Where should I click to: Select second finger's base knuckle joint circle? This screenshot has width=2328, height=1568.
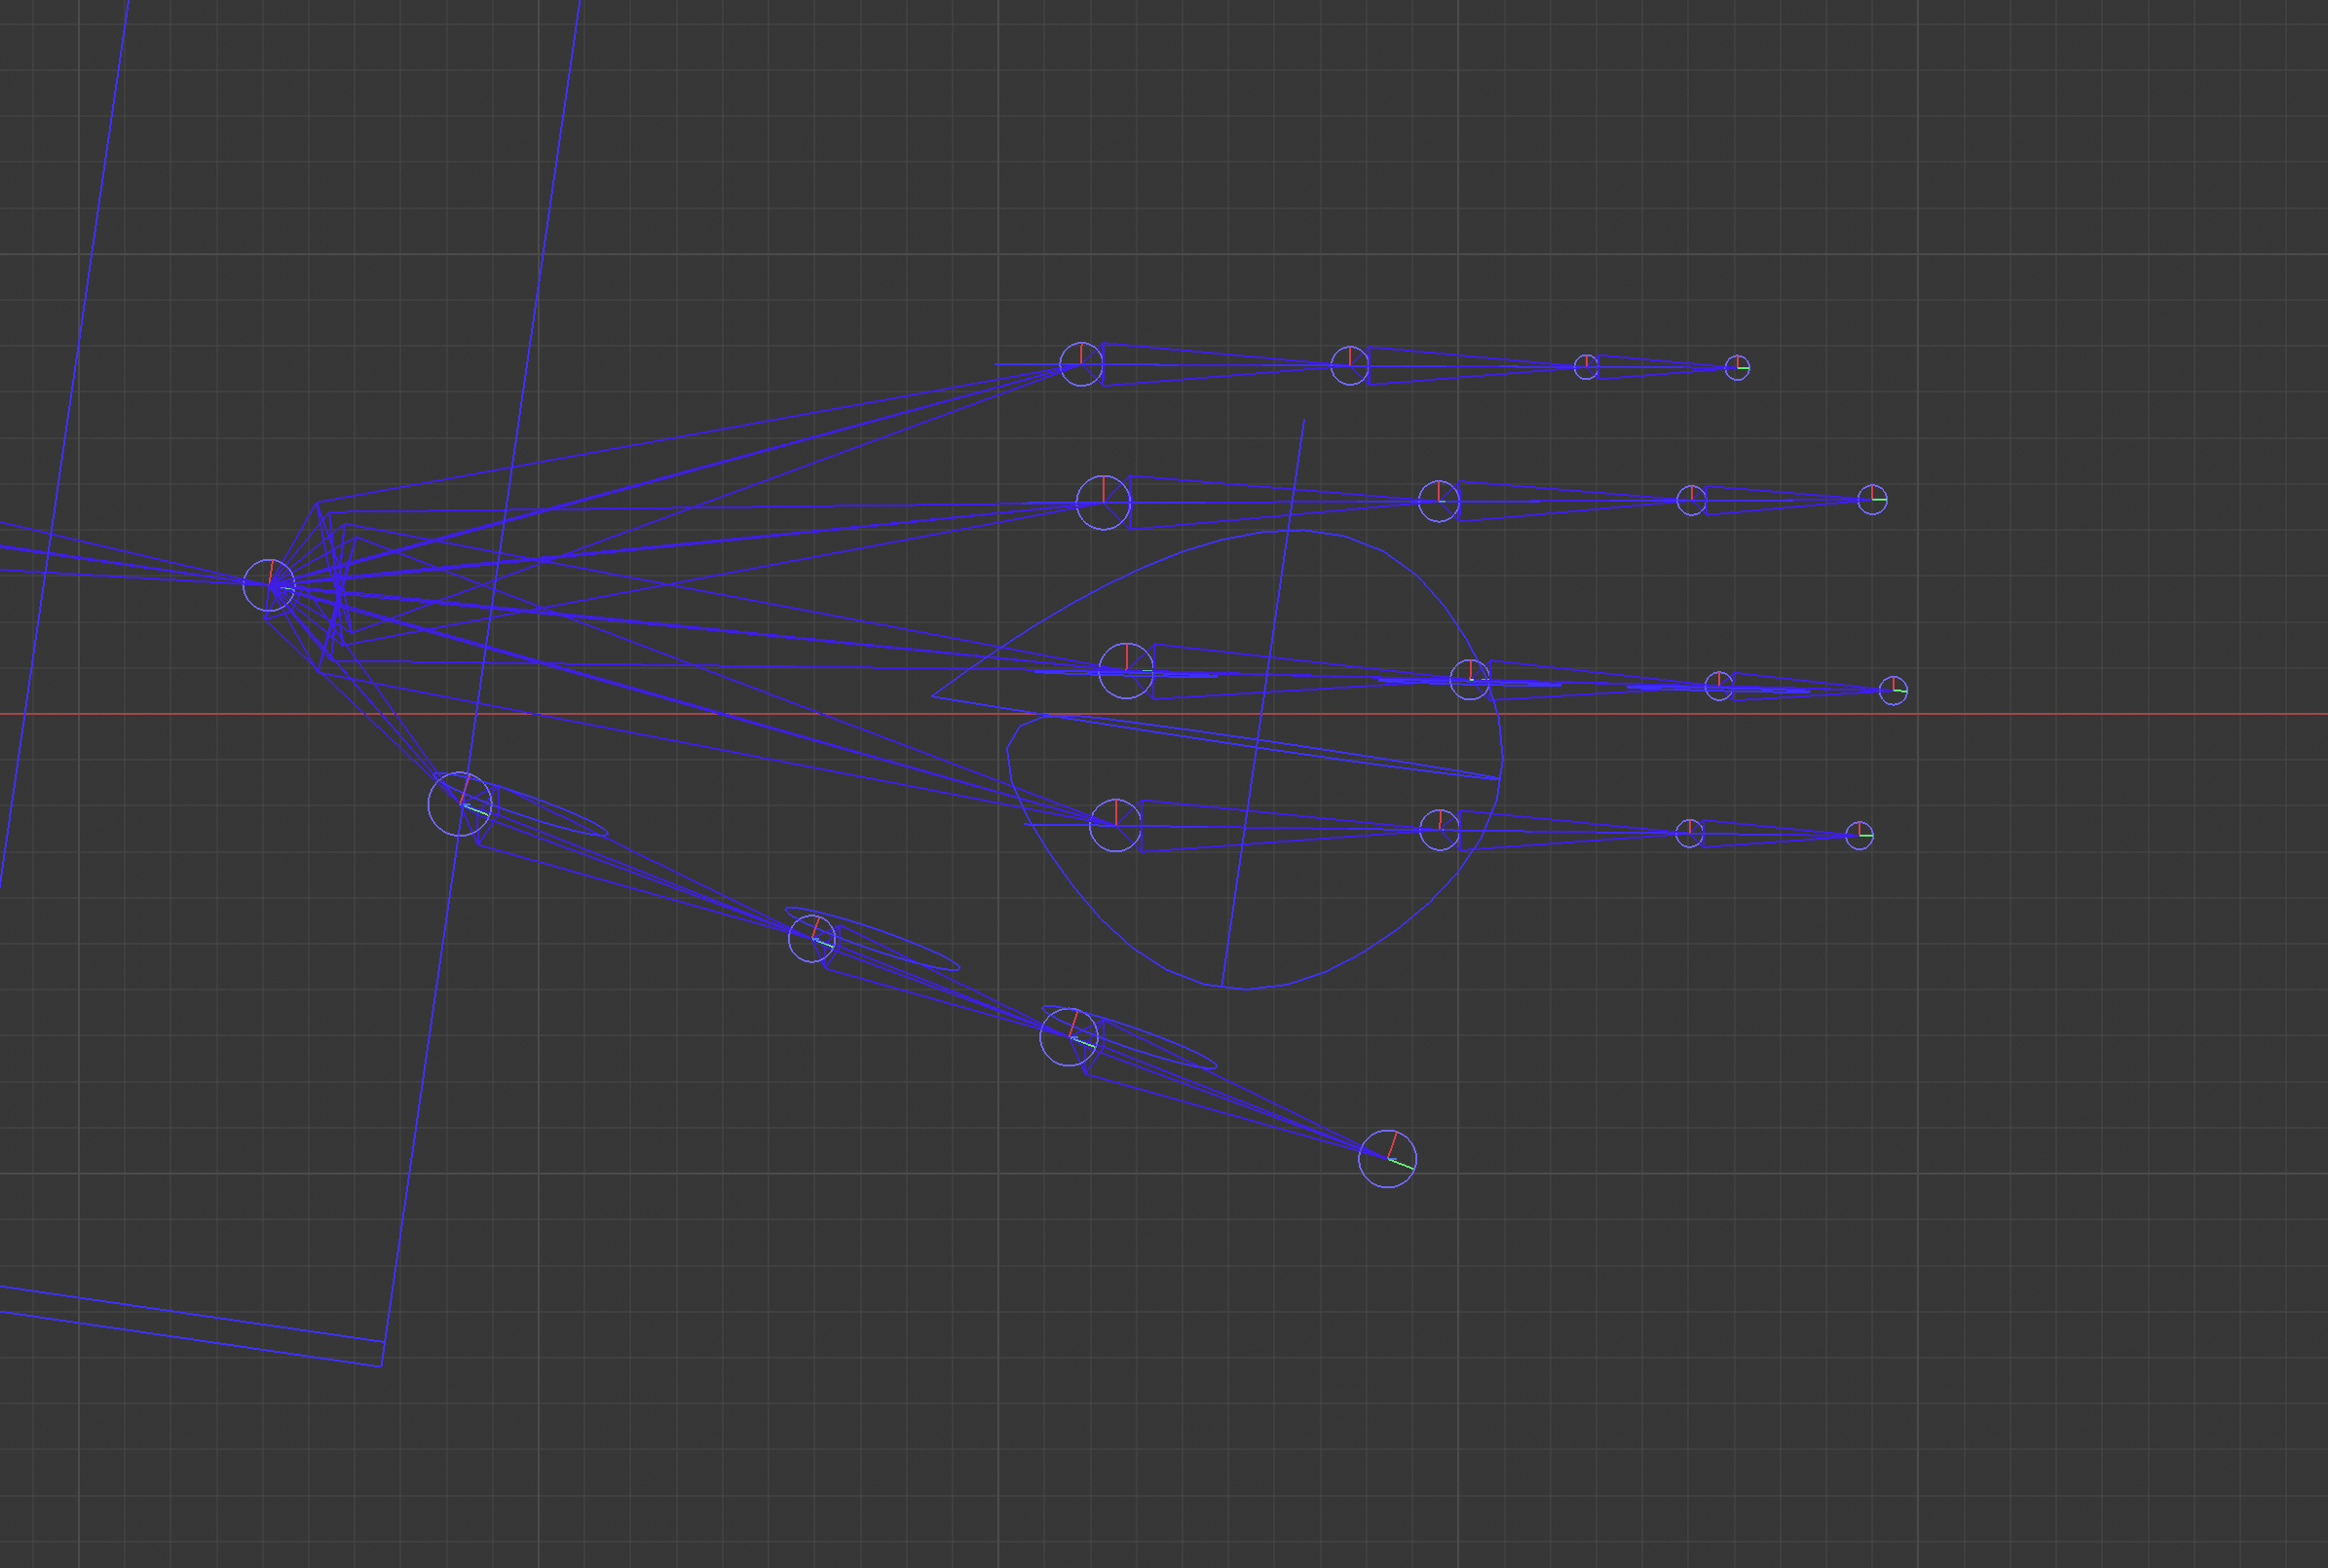[1103, 503]
